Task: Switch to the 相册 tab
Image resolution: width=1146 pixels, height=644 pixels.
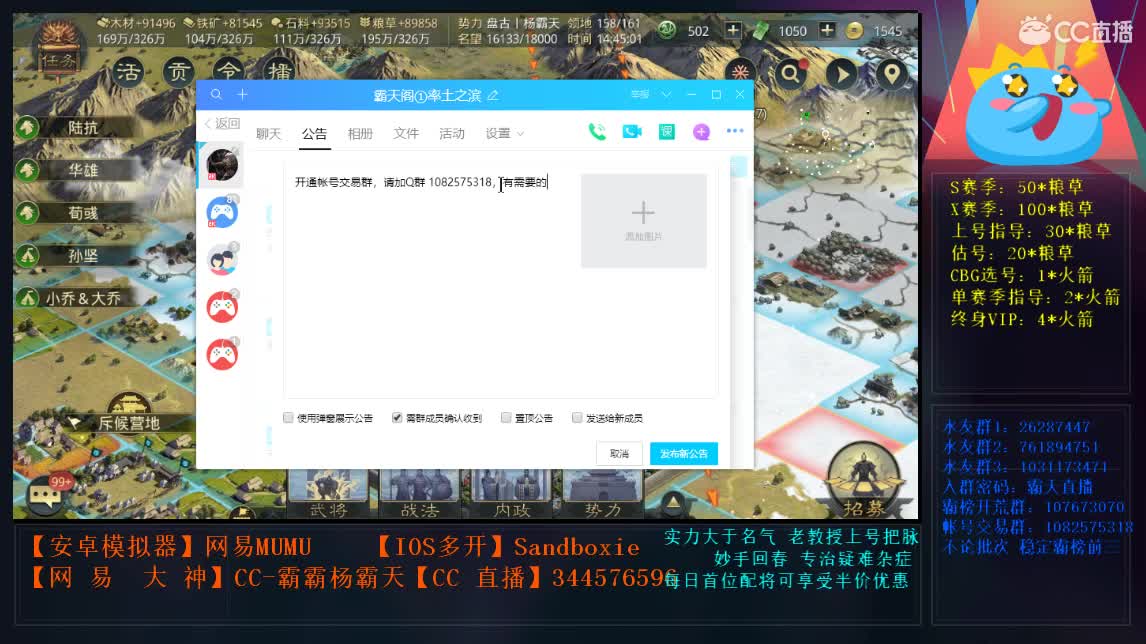Action: pos(360,134)
